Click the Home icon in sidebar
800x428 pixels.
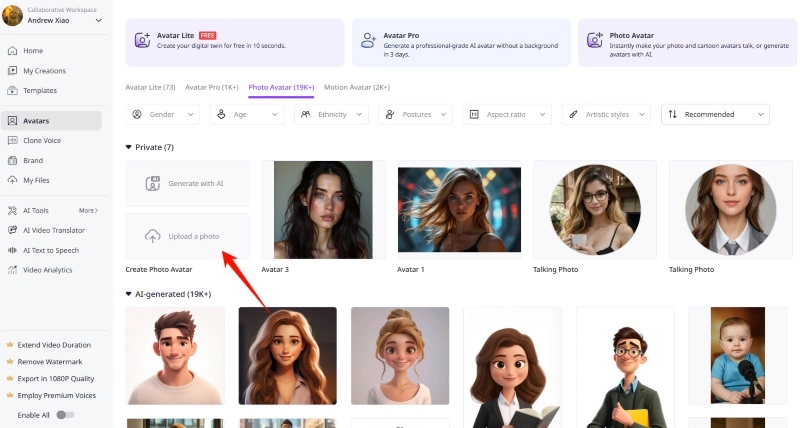[x=12, y=50]
